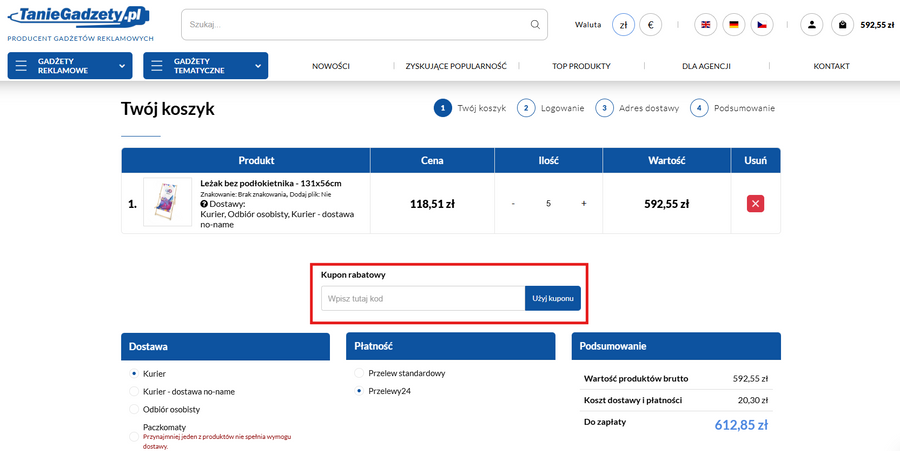Expand Gadżety reklamowe dropdown menu
This screenshot has width=900, height=451.
(x=69, y=66)
